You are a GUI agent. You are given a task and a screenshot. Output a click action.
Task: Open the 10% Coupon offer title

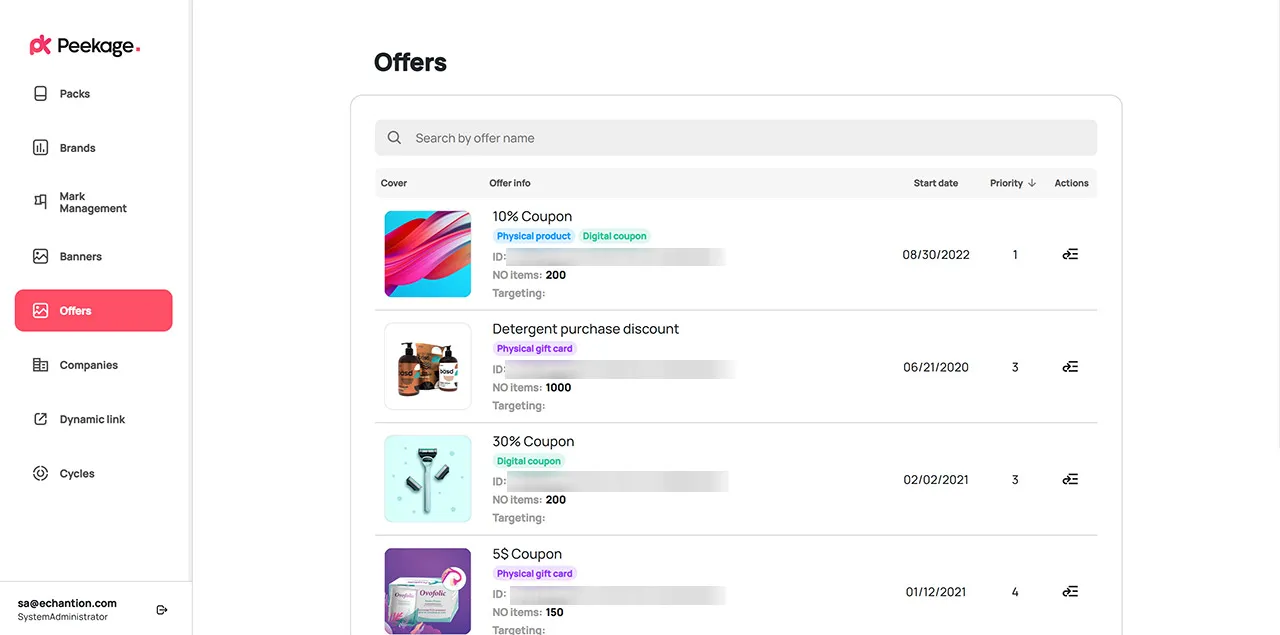(532, 216)
